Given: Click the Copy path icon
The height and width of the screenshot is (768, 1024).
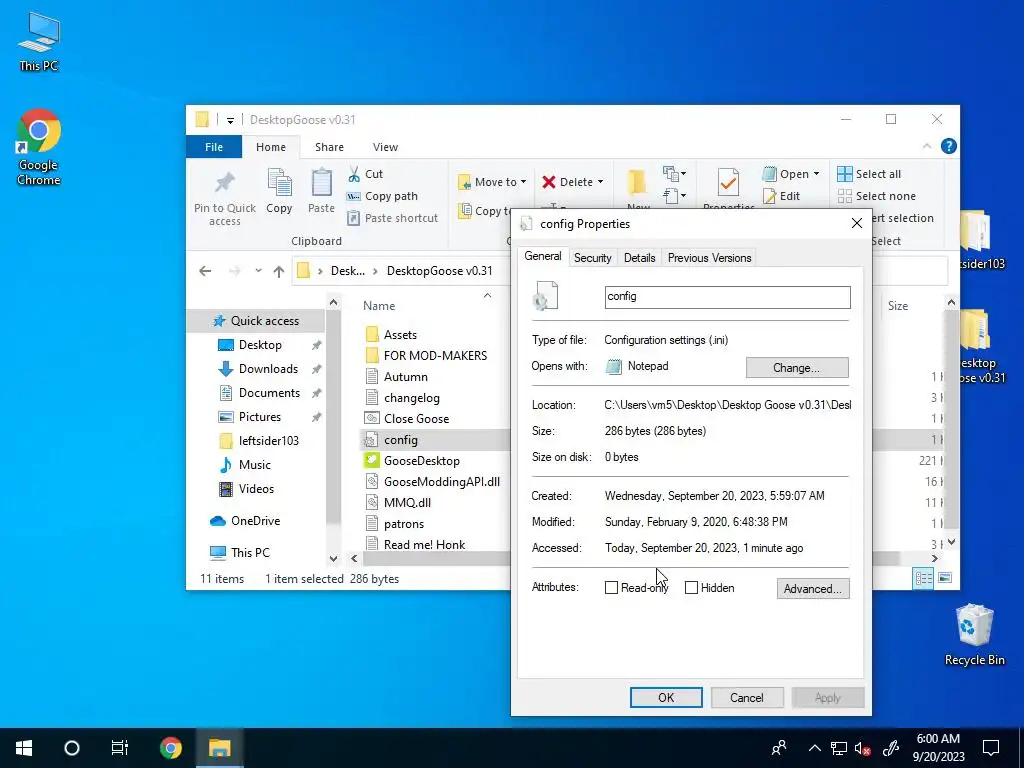Looking at the screenshot, I should pos(353,196).
